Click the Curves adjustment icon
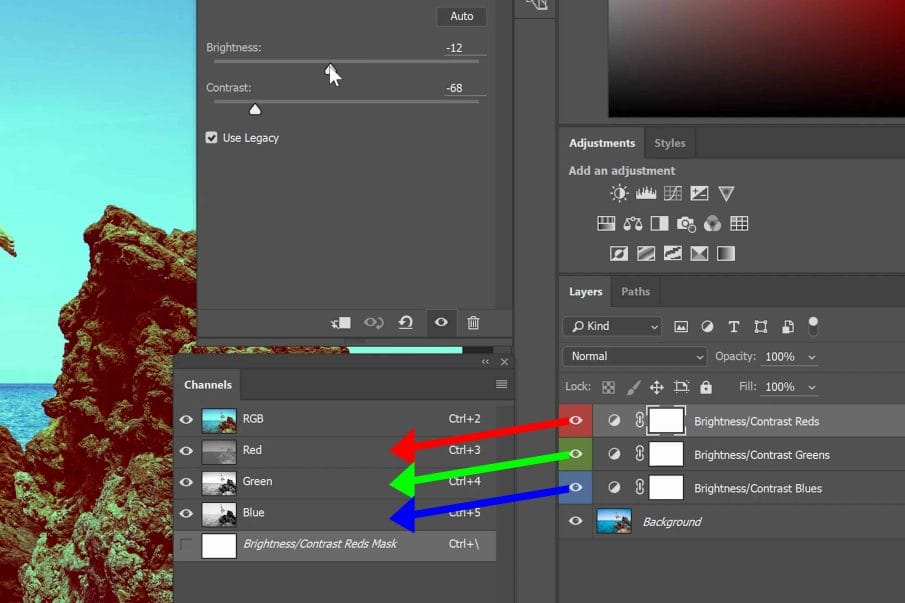 coord(672,194)
